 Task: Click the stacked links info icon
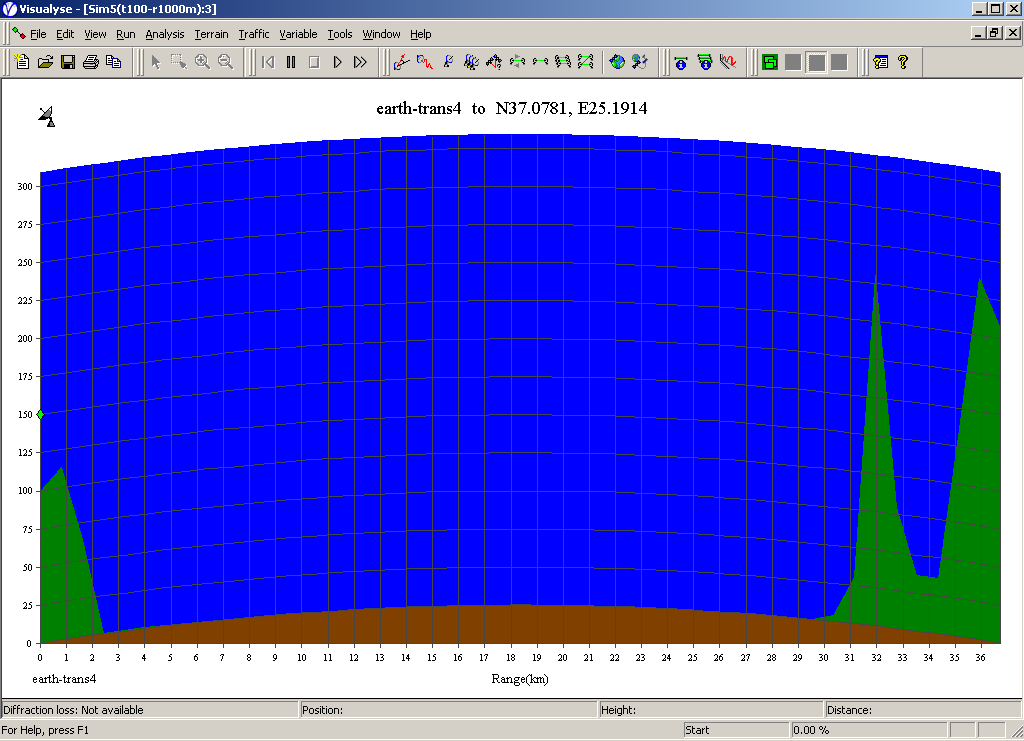click(705, 62)
